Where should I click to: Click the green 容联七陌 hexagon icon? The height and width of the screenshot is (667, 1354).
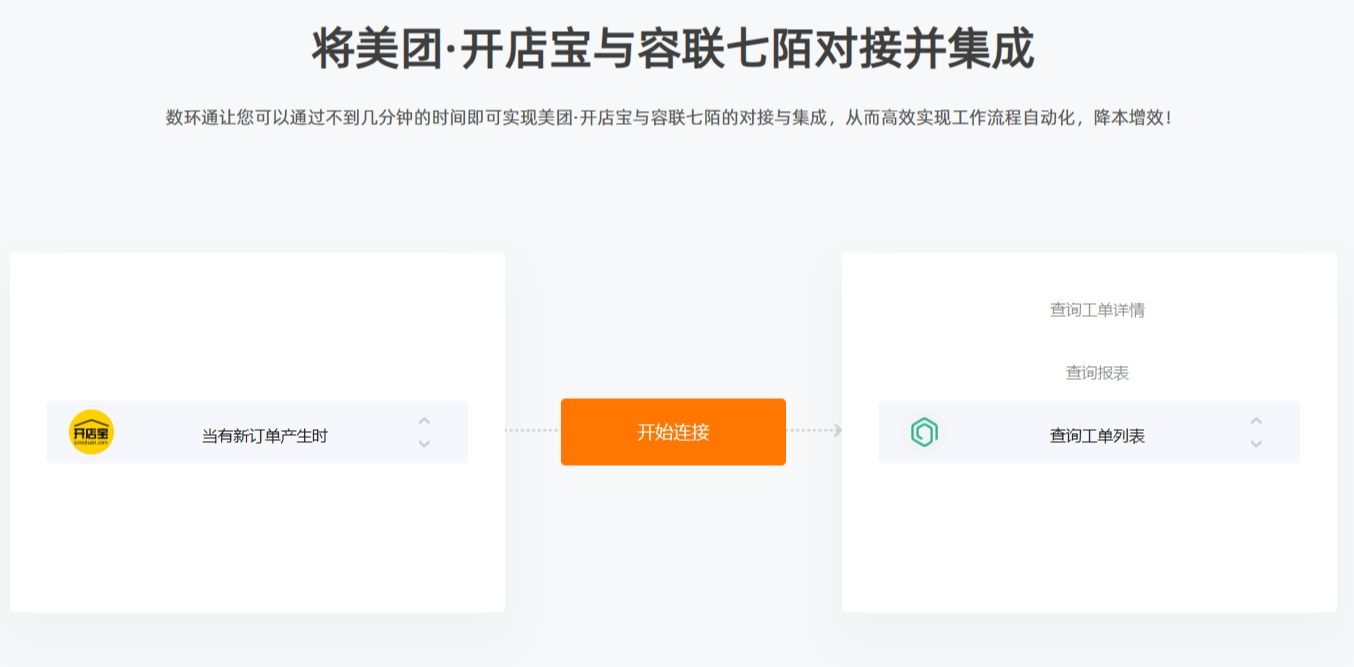click(924, 432)
